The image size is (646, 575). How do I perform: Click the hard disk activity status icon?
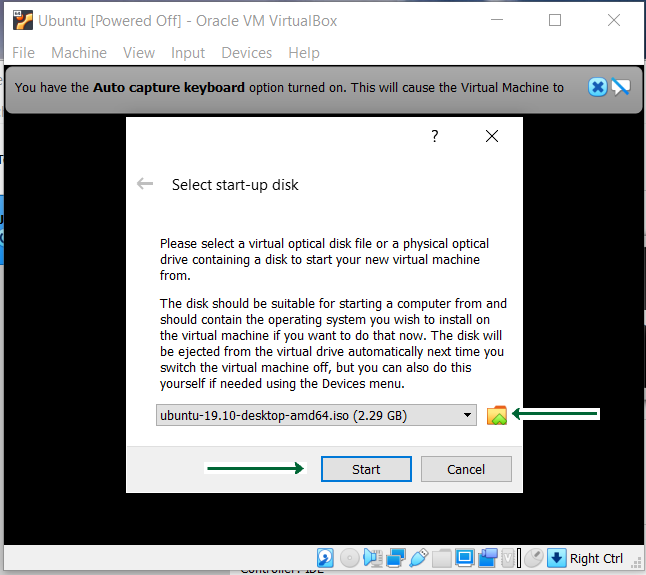(325, 558)
